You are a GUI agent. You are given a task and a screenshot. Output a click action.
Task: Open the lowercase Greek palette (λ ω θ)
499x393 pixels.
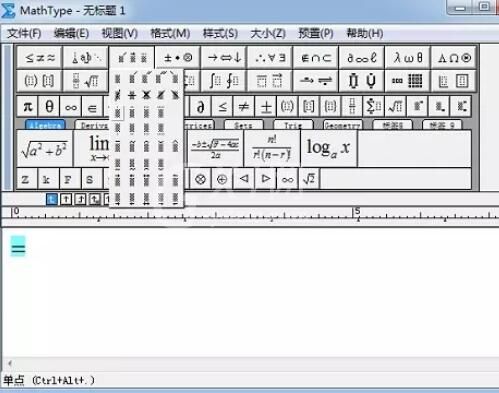[x=408, y=58]
